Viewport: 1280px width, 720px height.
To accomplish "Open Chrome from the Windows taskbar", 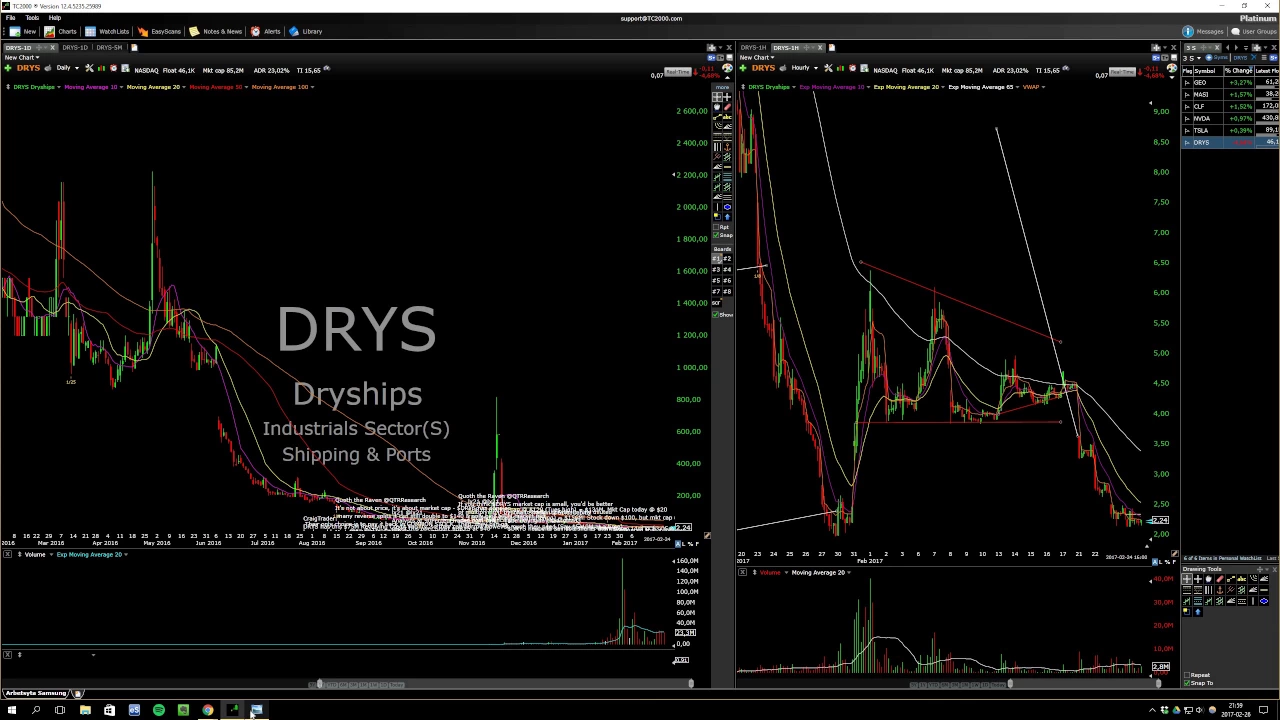I will point(207,710).
